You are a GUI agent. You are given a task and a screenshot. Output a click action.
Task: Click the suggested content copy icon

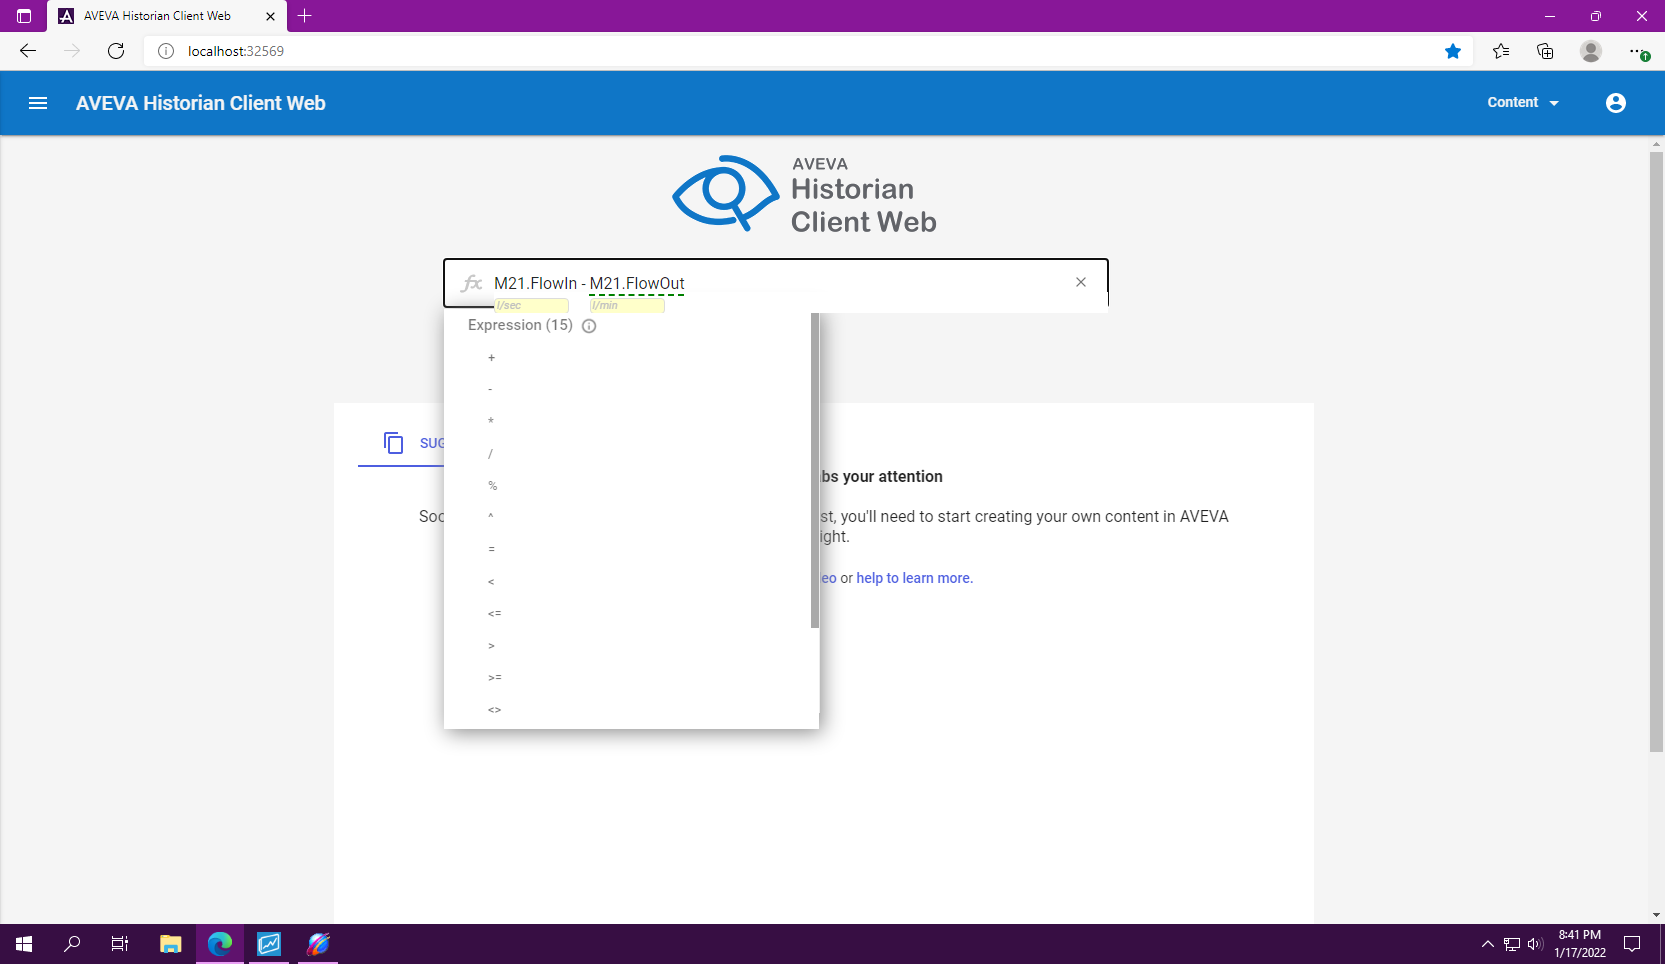point(394,443)
